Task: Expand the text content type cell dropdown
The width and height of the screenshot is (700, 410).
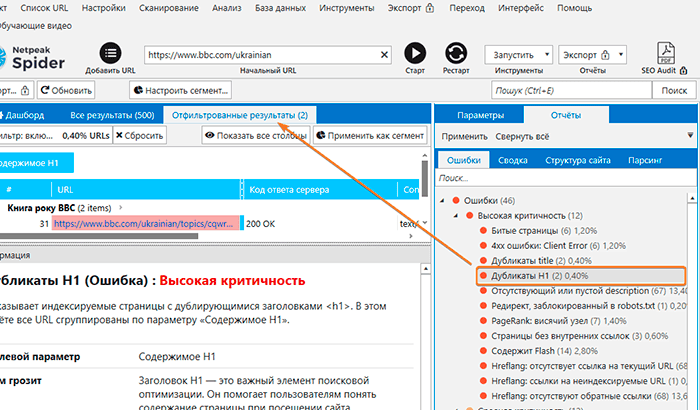Action: [425, 222]
